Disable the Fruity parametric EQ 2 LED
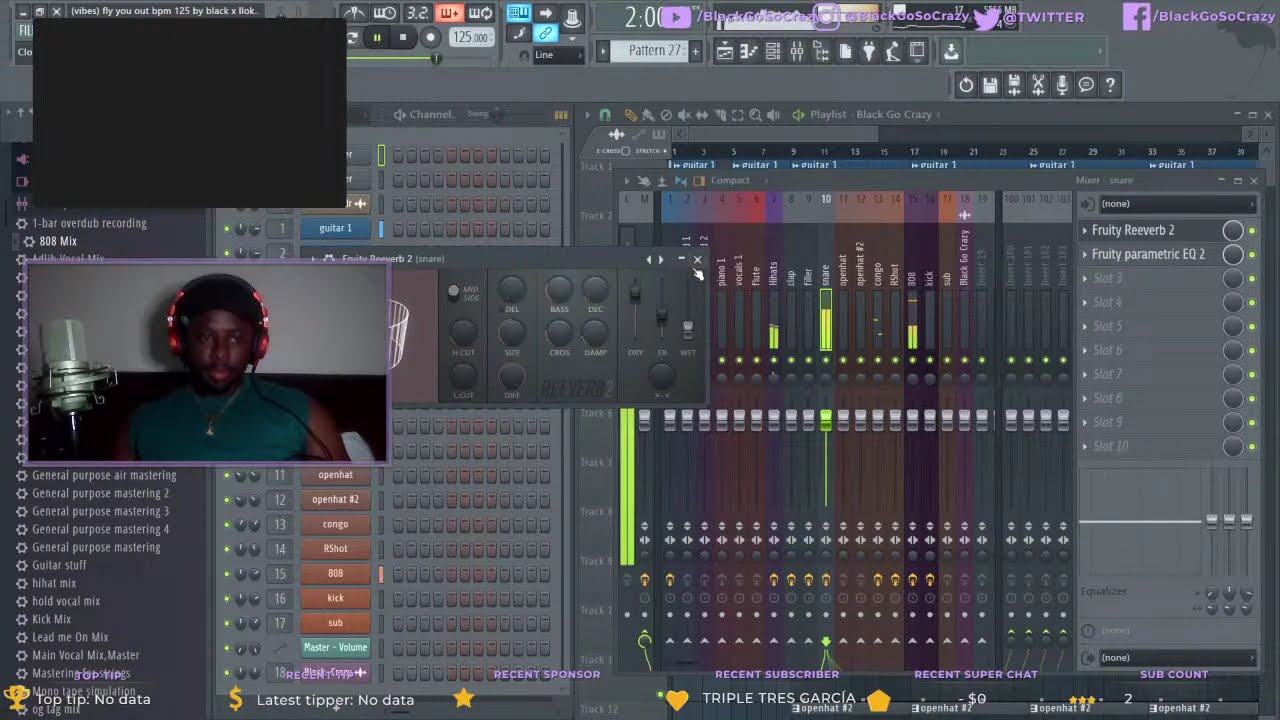Viewport: 1280px width, 720px height. click(x=1252, y=254)
